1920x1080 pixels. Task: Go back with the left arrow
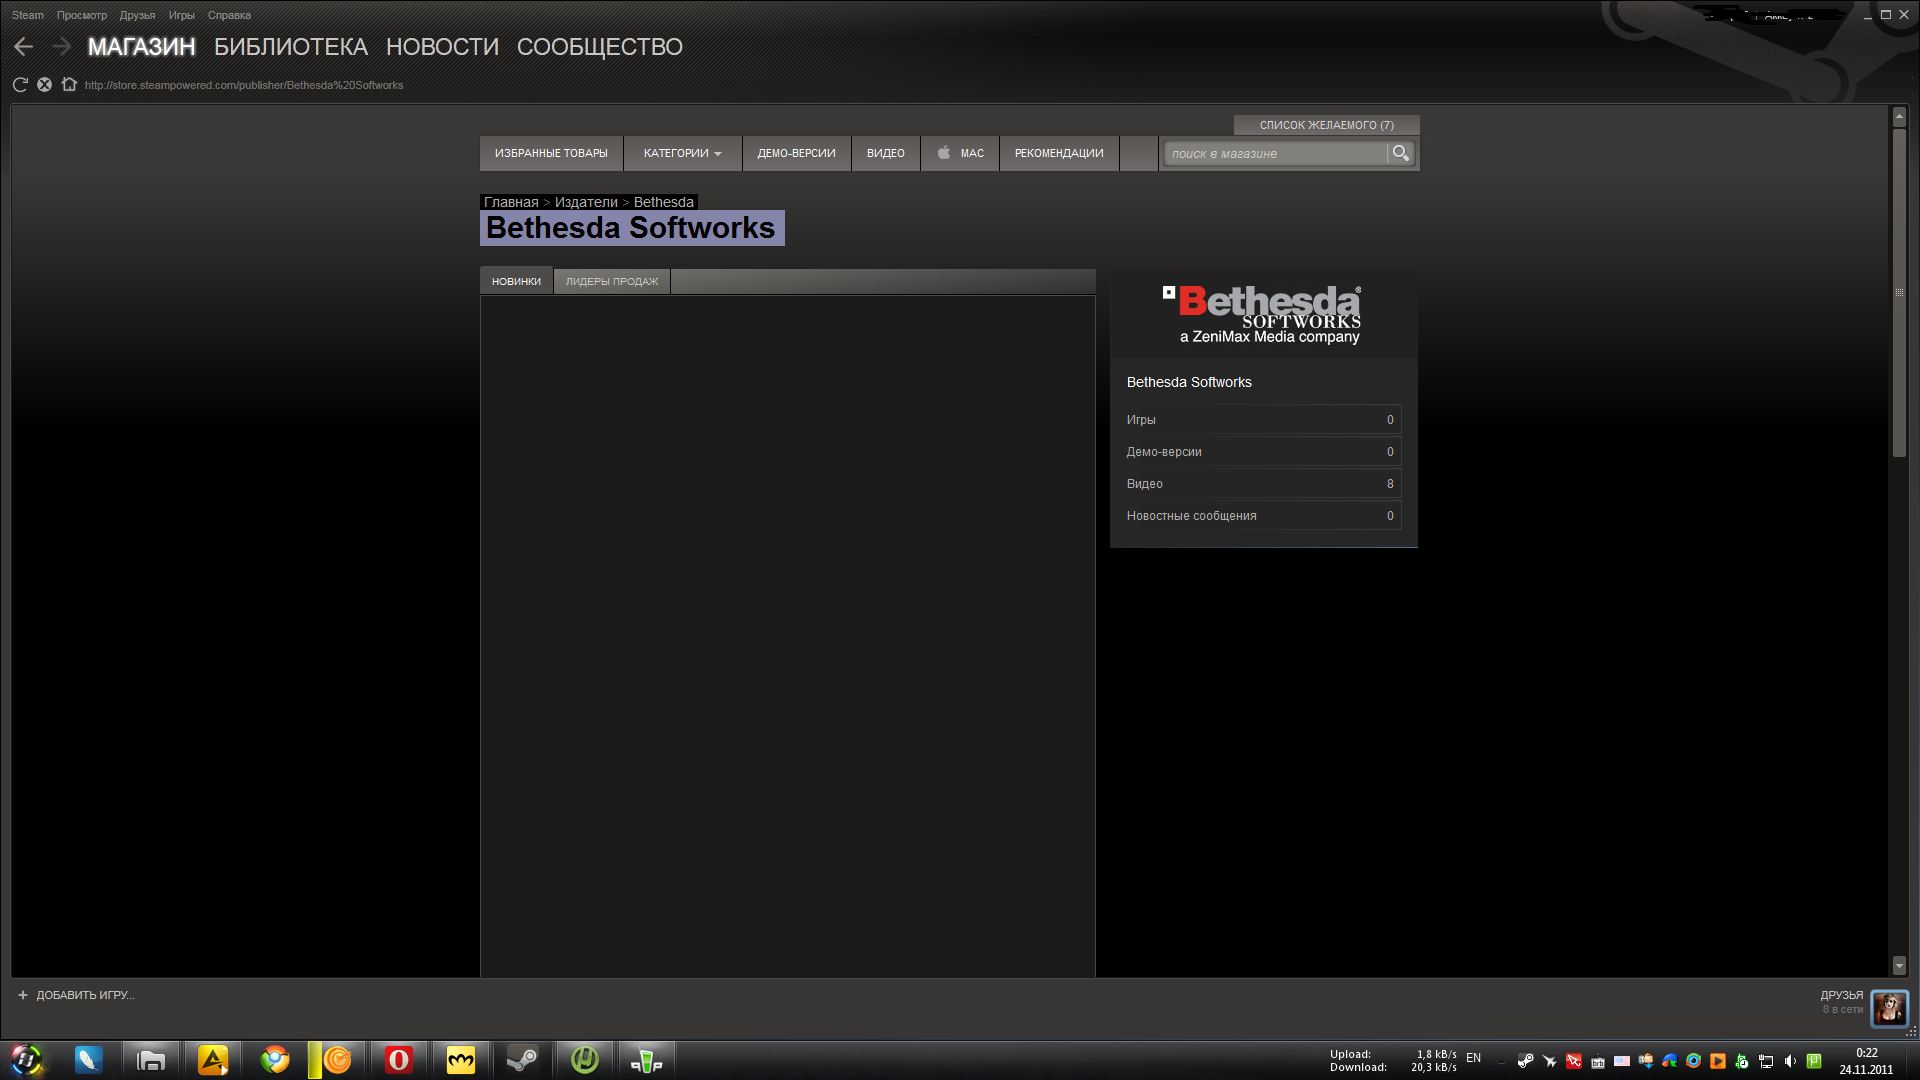[24, 47]
